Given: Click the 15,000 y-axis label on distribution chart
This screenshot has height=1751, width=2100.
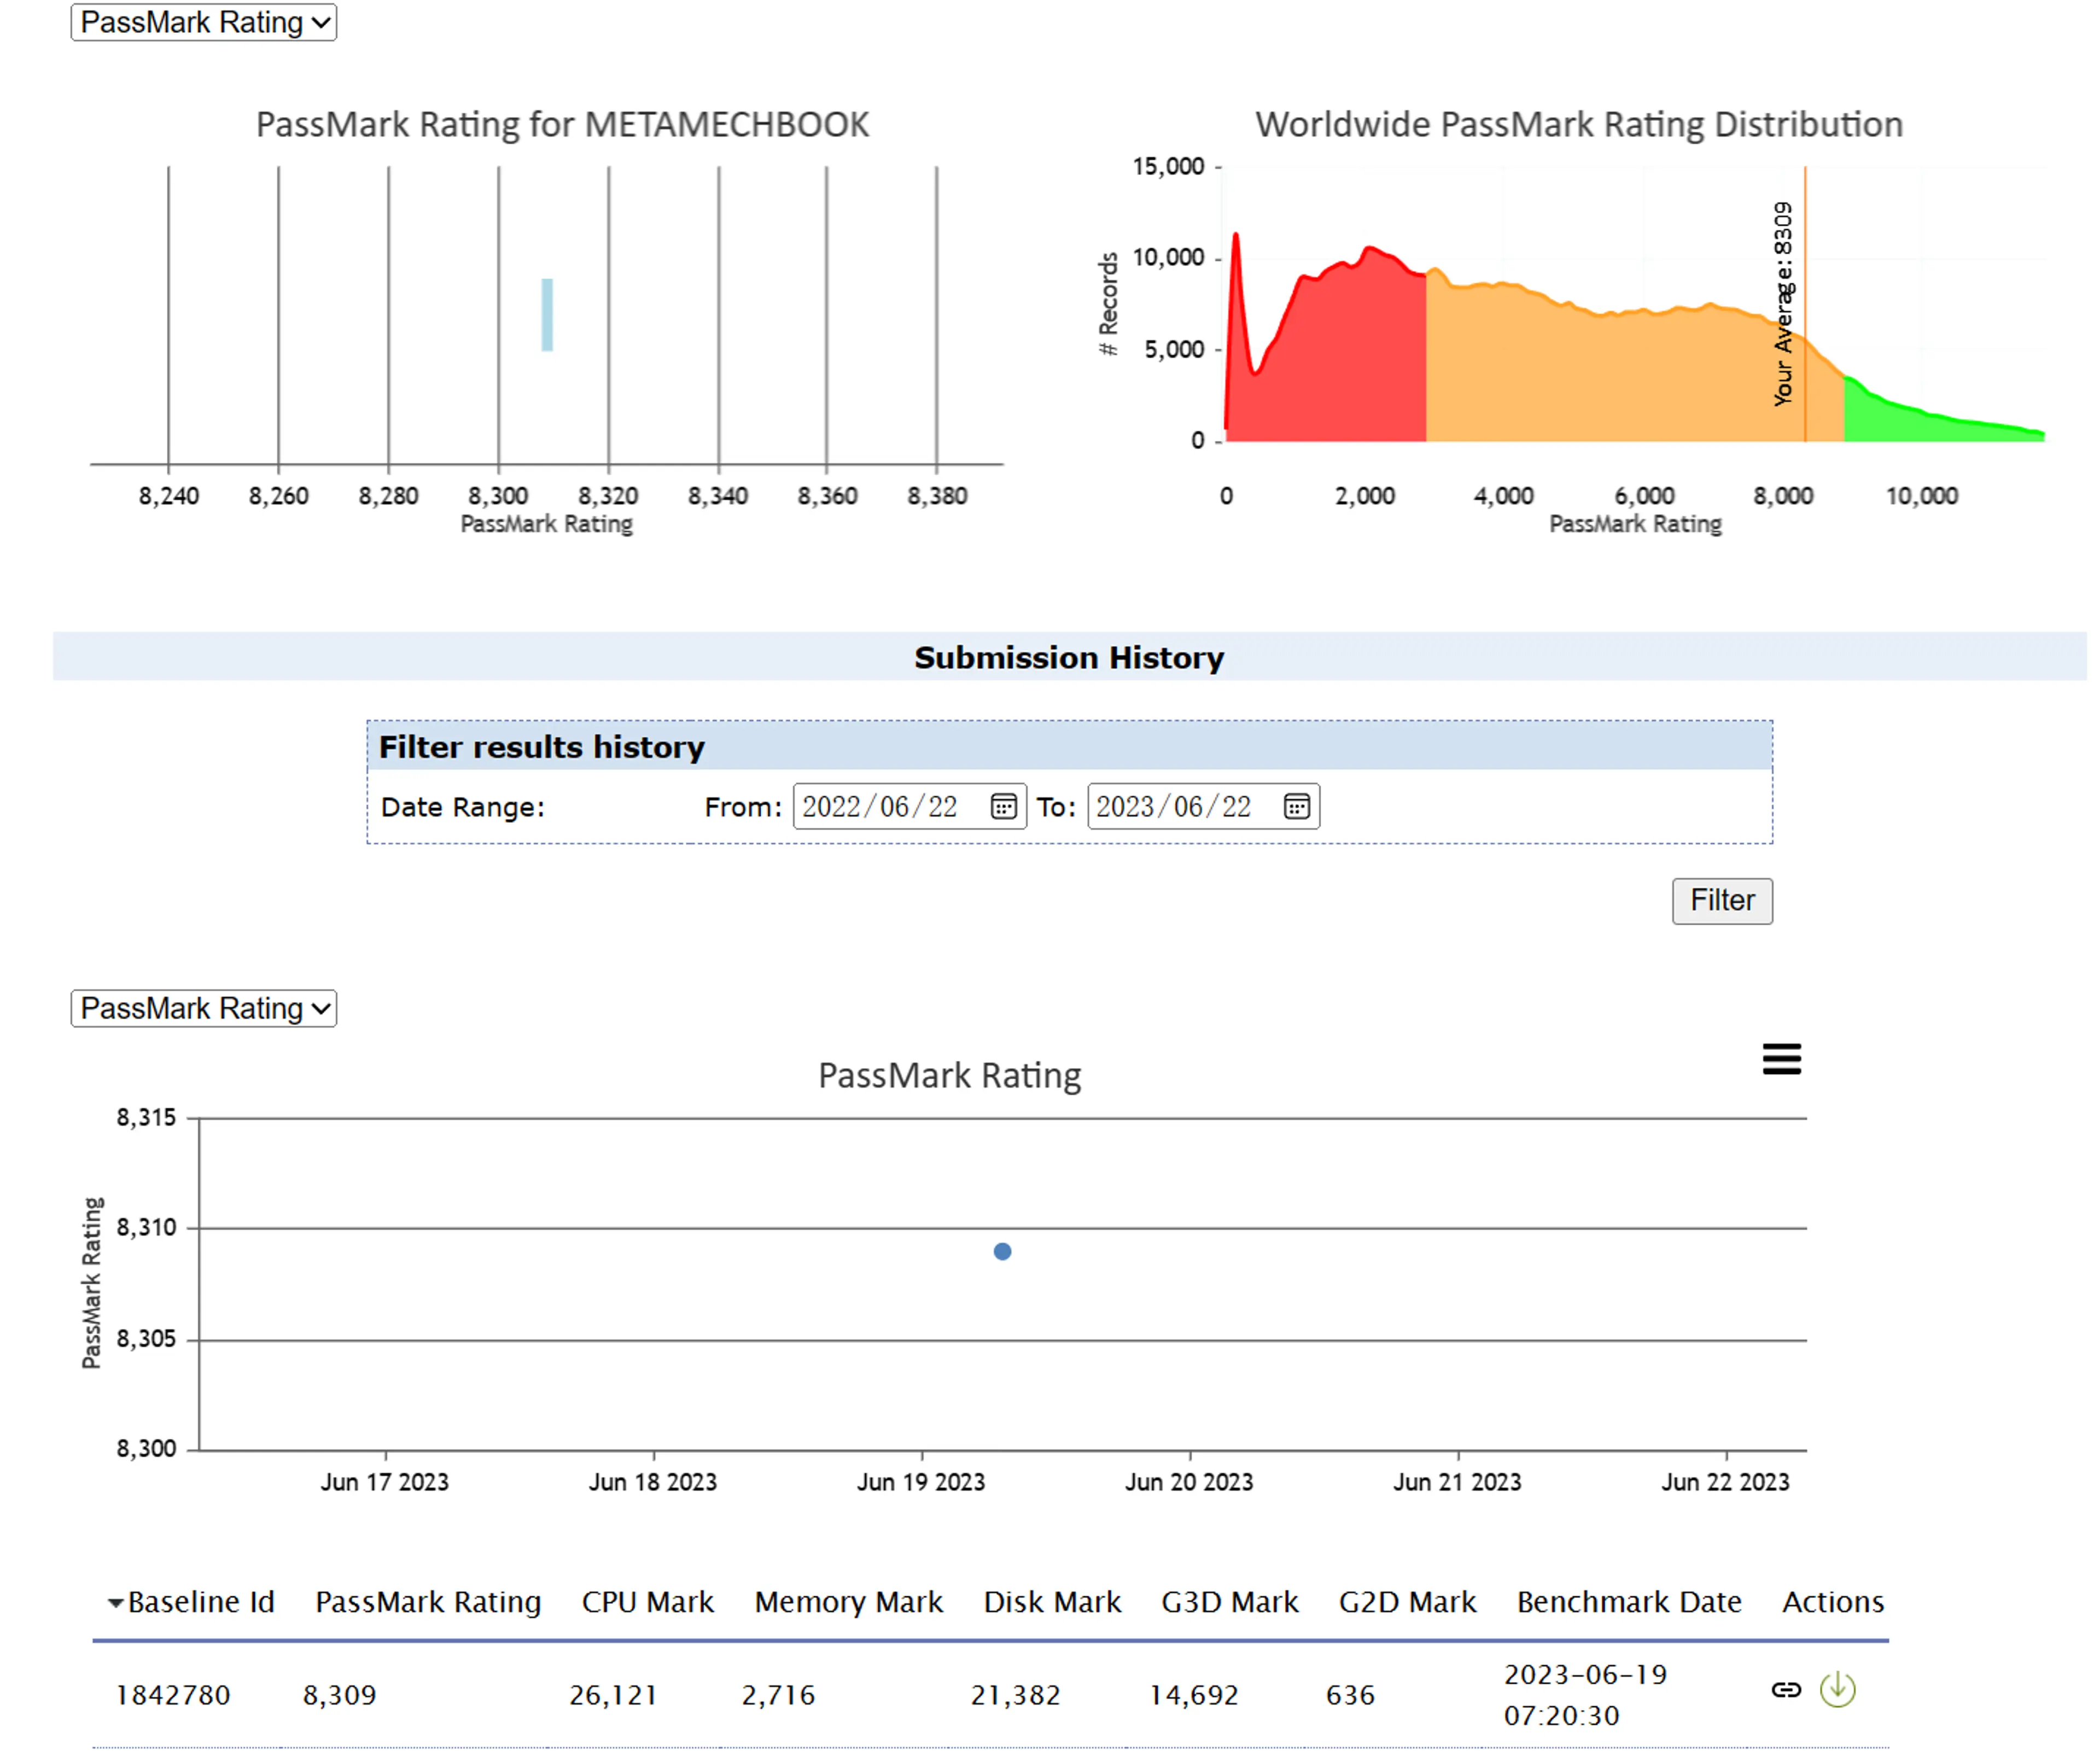Looking at the screenshot, I should pos(1168,166).
